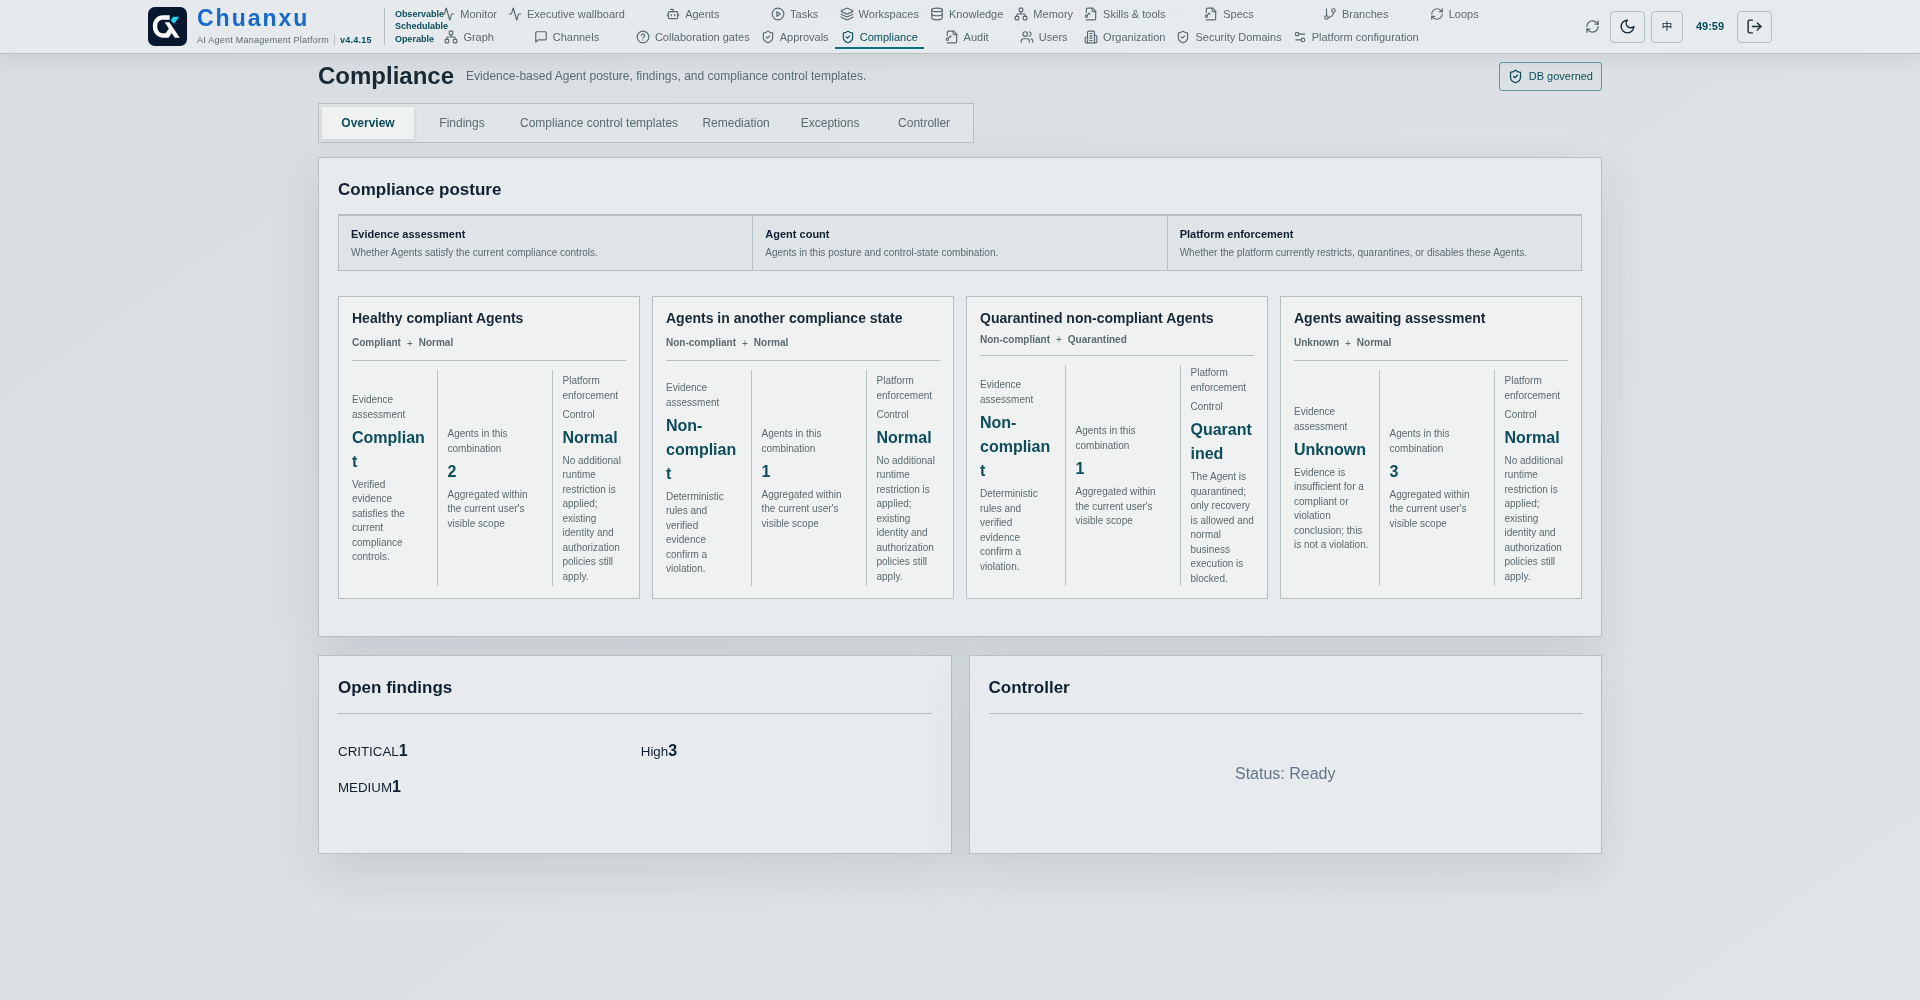Click agent count 2 in Healthy compliant
Image resolution: width=1920 pixels, height=1000 pixels.
452,471
